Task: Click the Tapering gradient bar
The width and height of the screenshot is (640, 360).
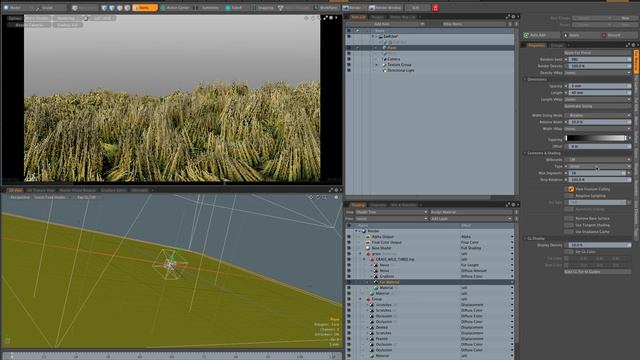Action: point(596,138)
